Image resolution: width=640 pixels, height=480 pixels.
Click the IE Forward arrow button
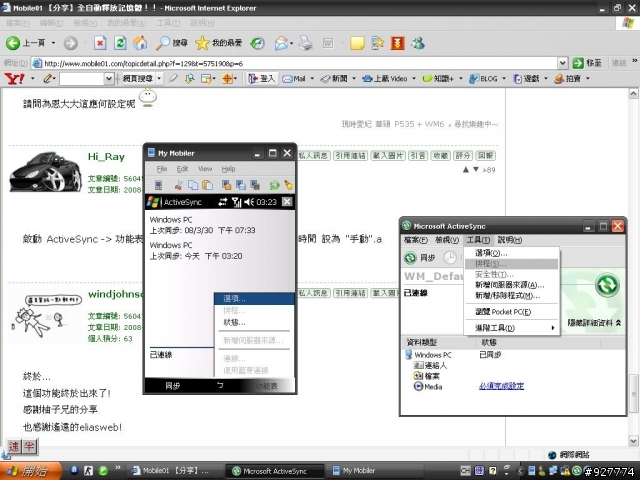(x=71, y=43)
